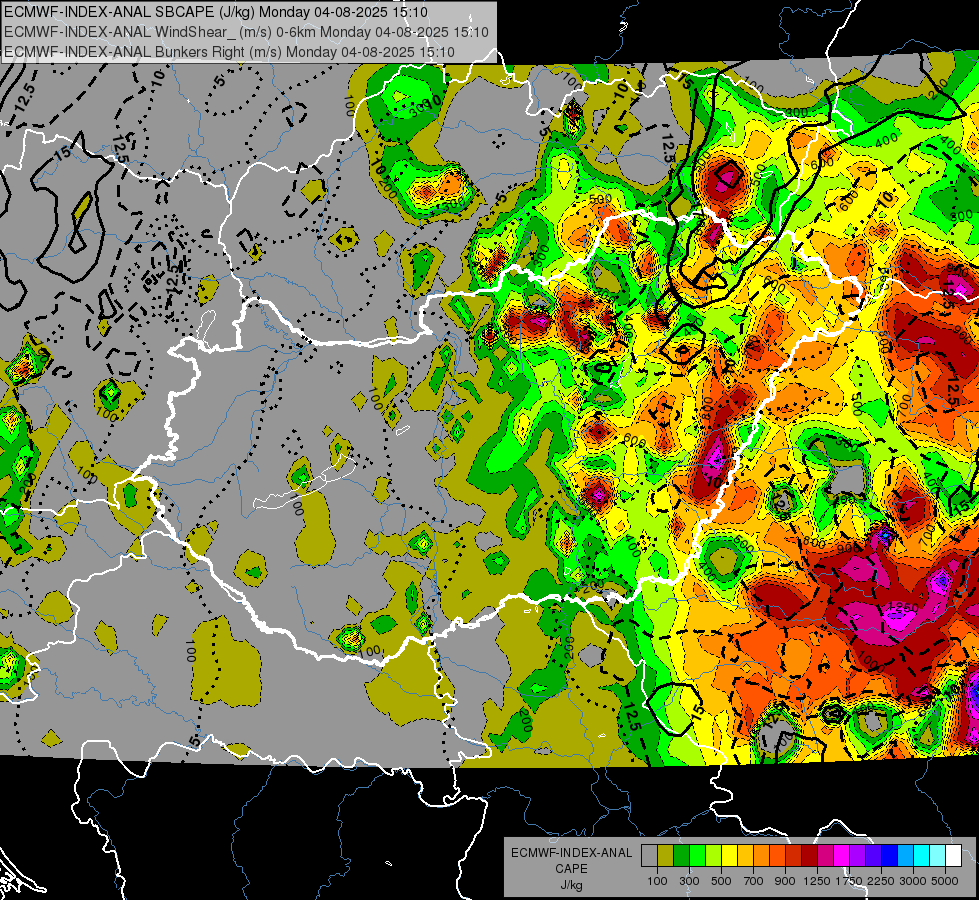Screen dimensions: 979x900
Task: Pick the pale cyan swatch left of 5000
Action: [938, 855]
